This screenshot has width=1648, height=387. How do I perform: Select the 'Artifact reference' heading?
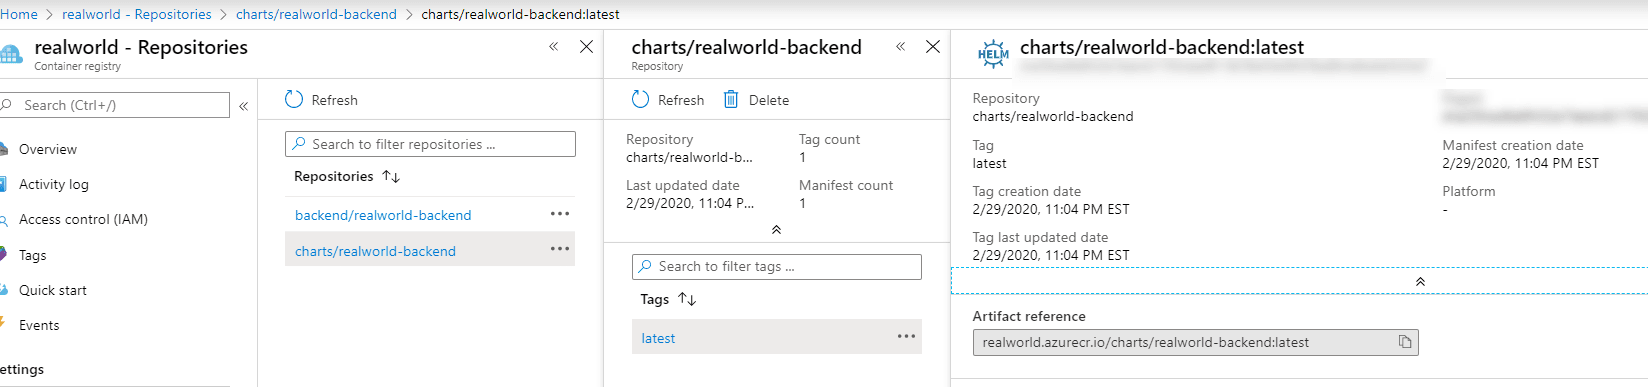(x=1029, y=316)
